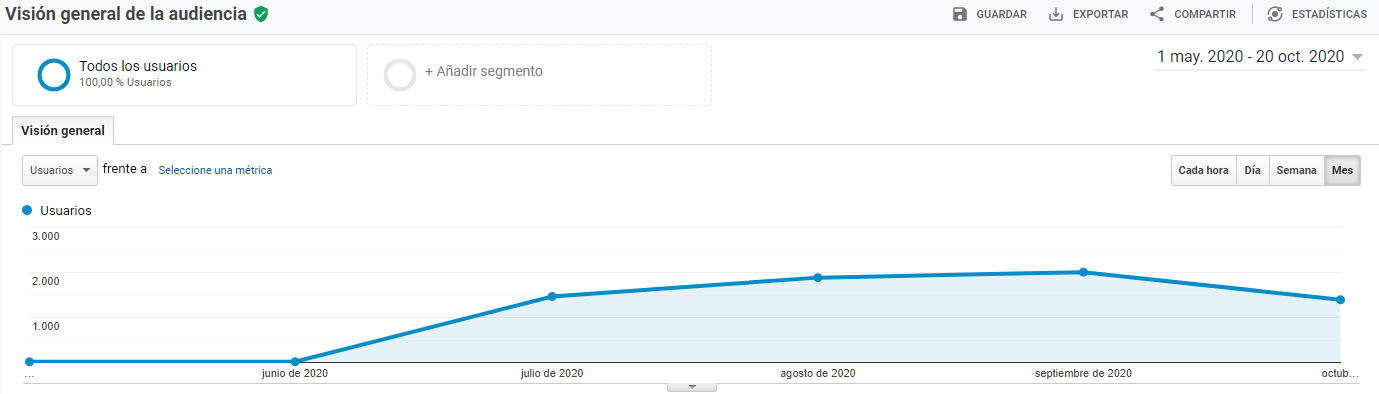Click the blue Usuarios legend dot

(28, 210)
